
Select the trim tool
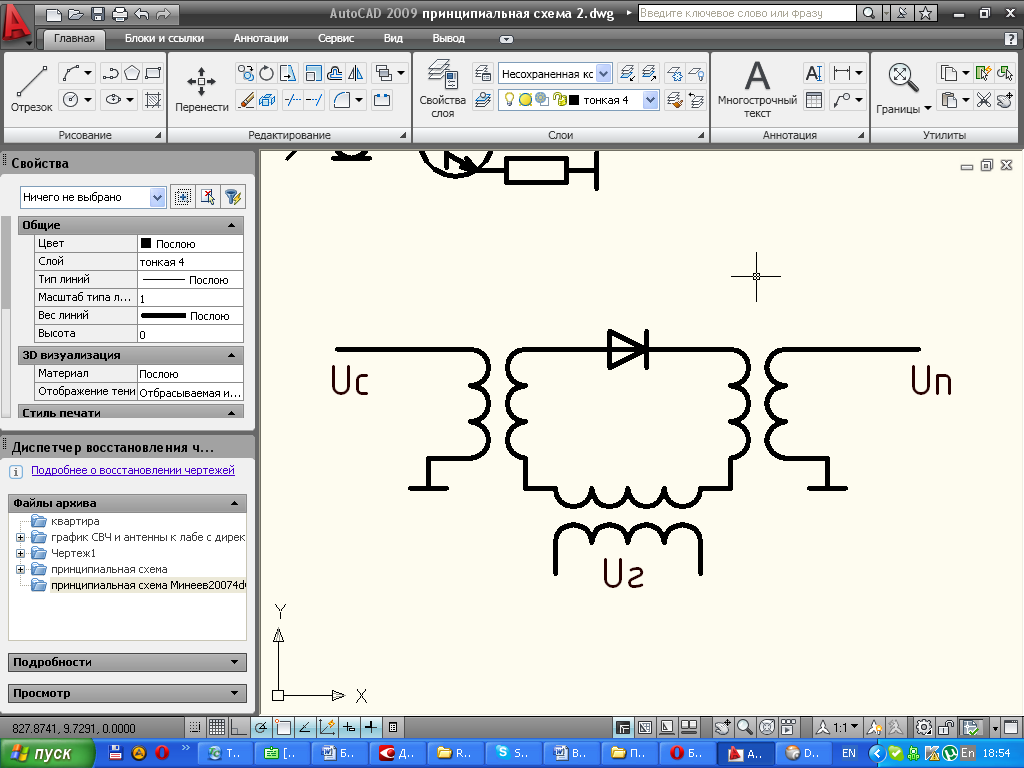pyautogui.click(x=293, y=100)
